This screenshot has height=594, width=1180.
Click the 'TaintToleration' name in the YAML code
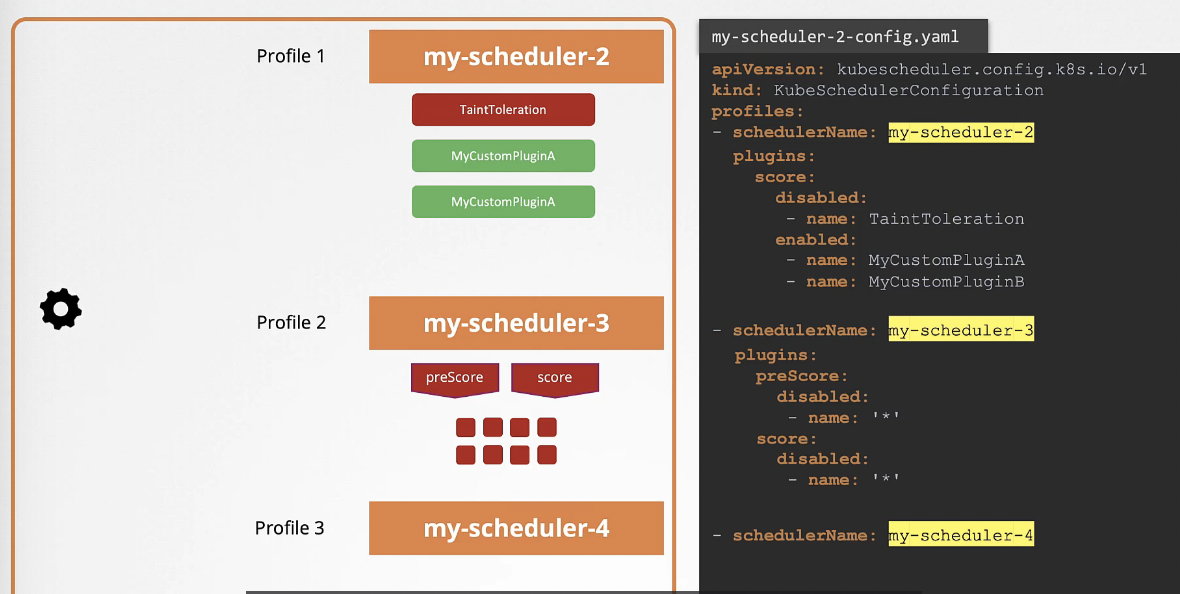coord(947,219)
